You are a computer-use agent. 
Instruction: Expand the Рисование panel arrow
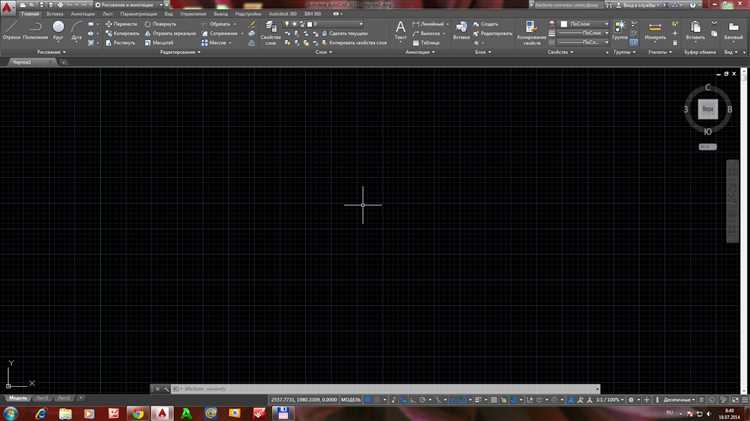click(x=64, y=52)
